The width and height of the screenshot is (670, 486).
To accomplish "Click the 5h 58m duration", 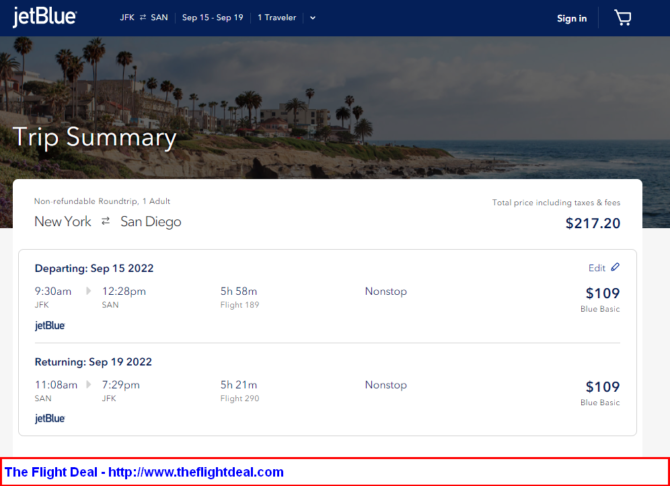I will 238,291.
